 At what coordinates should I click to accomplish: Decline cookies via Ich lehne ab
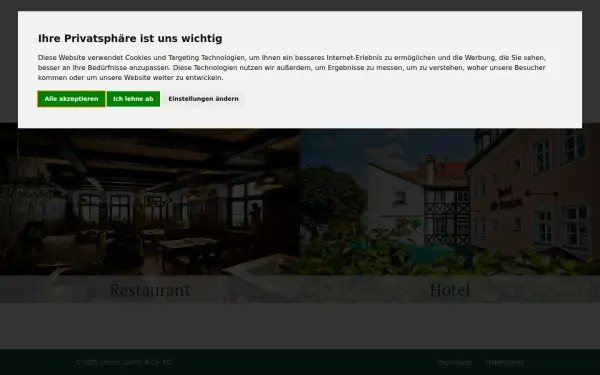[x=133, y=99]
